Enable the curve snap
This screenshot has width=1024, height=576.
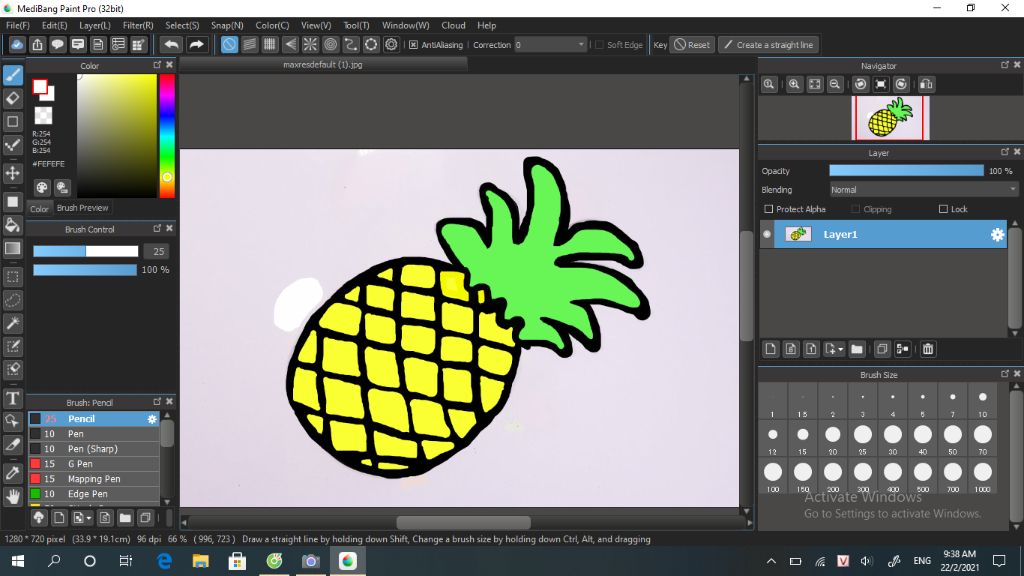coord(351,44)
